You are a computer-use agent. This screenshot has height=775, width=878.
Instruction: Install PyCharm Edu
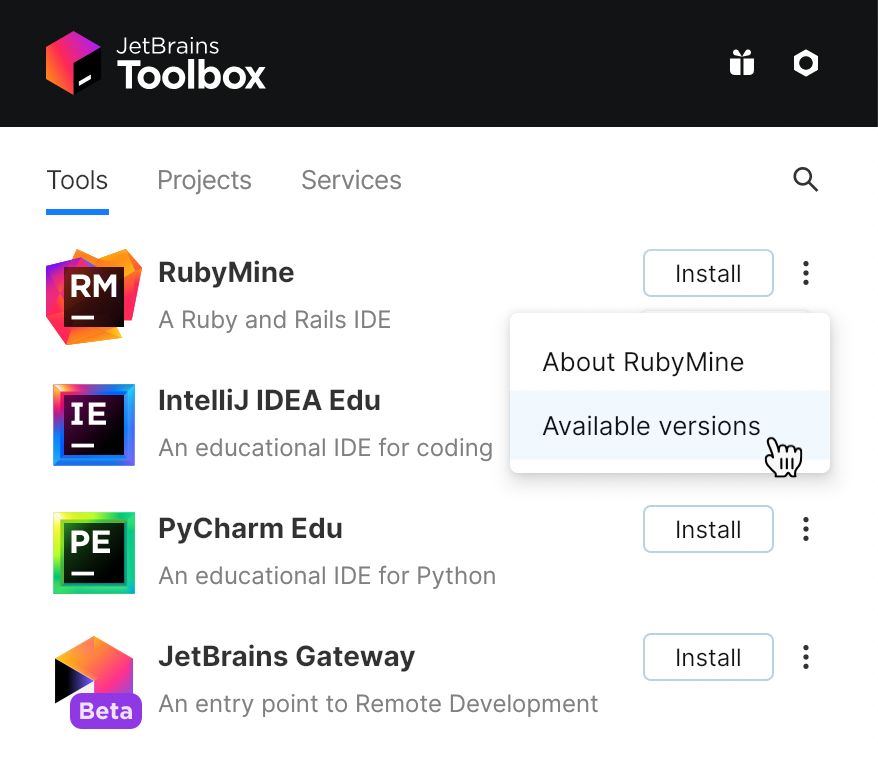[708, 529]
